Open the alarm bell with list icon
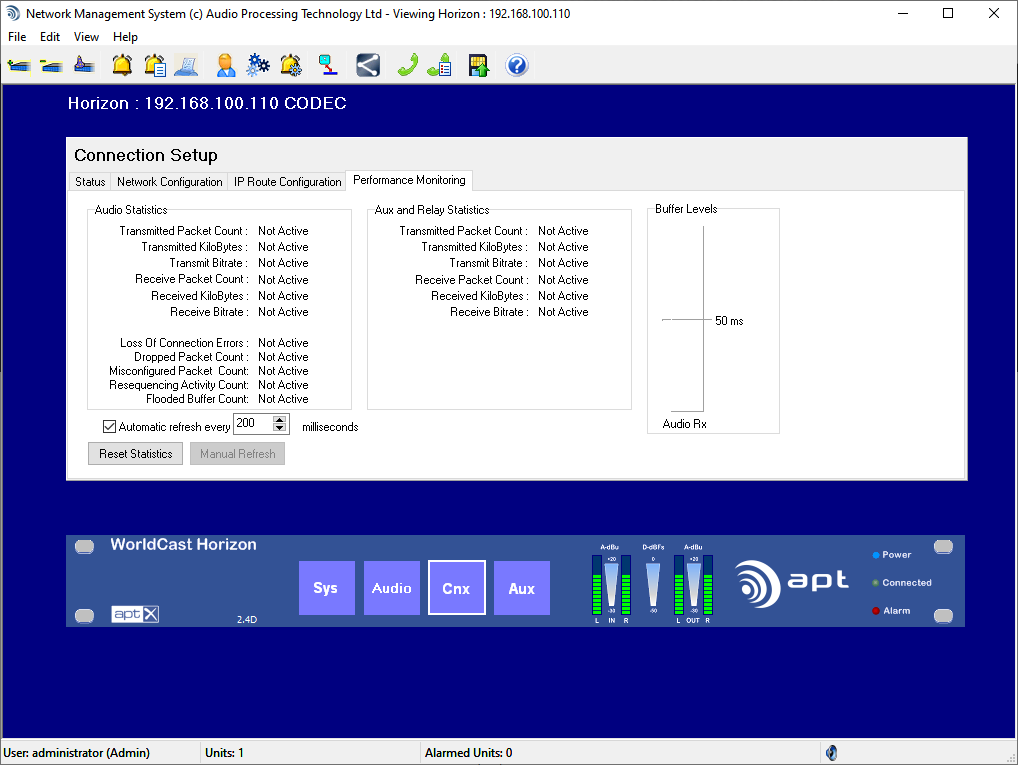The image size is (1018, 765). 155,66
